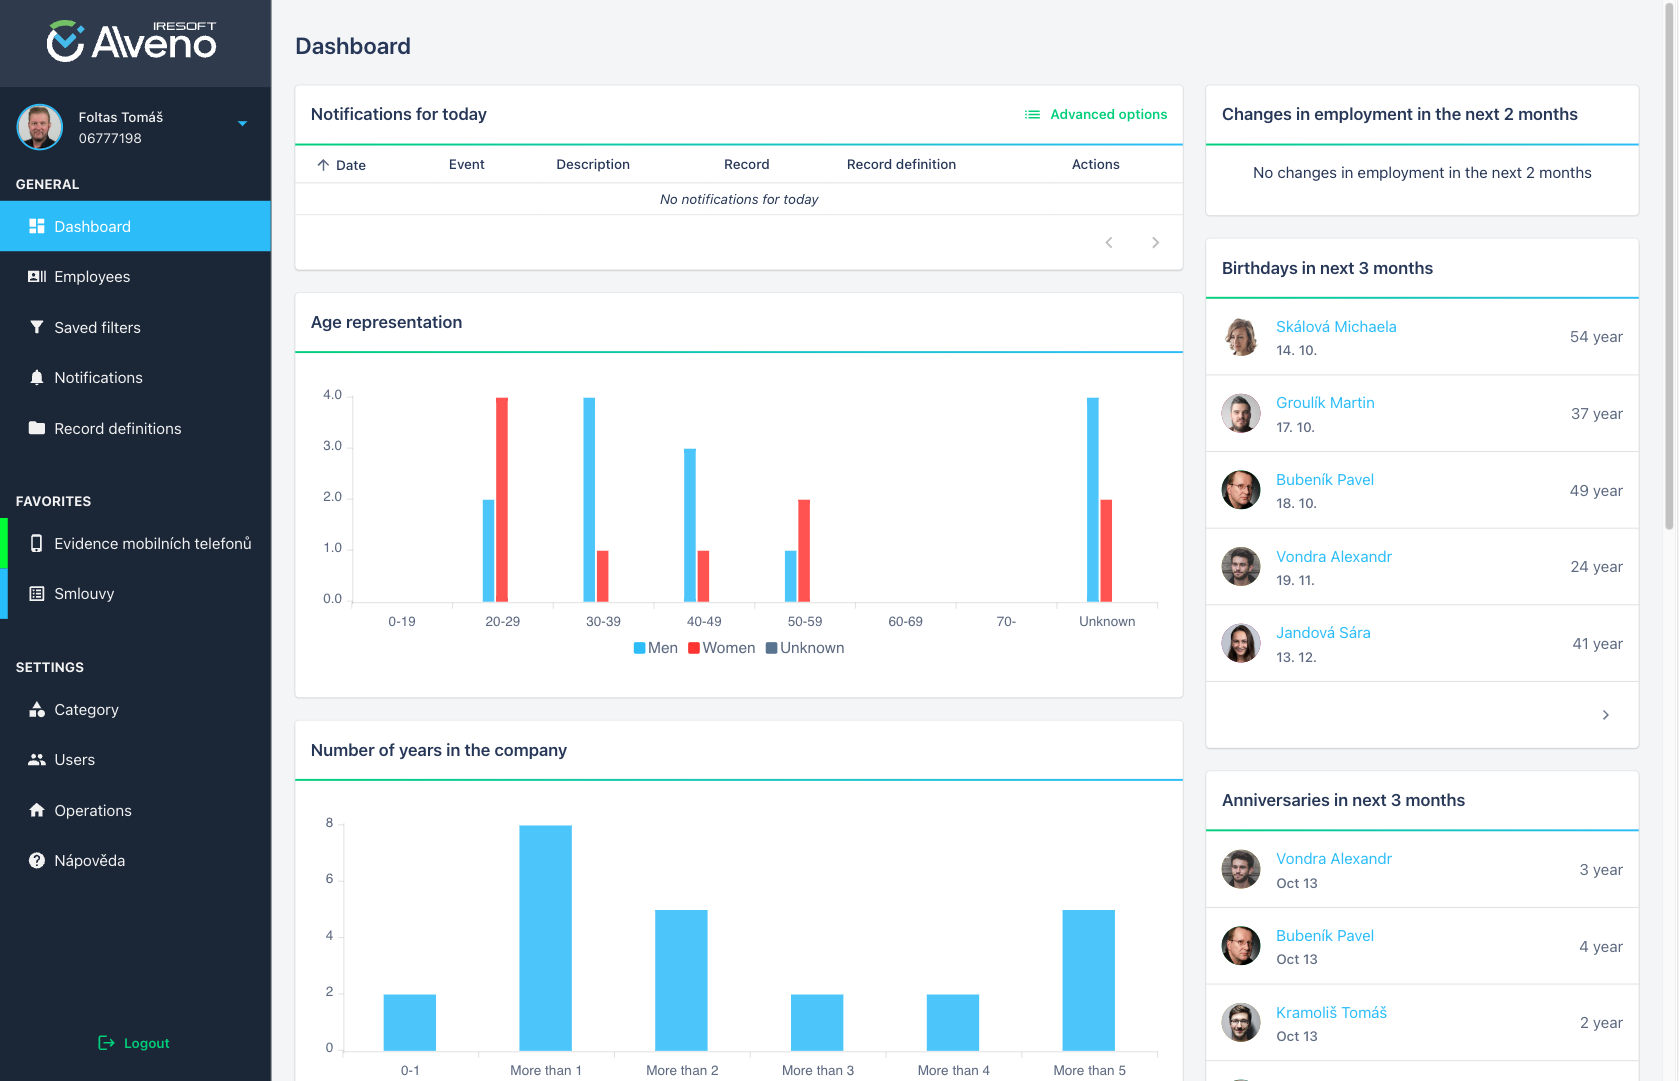This screenshot has width=1679, height=1081.
Task: Switch to the Smlouvy favorites item
Action: coord(36,593)
